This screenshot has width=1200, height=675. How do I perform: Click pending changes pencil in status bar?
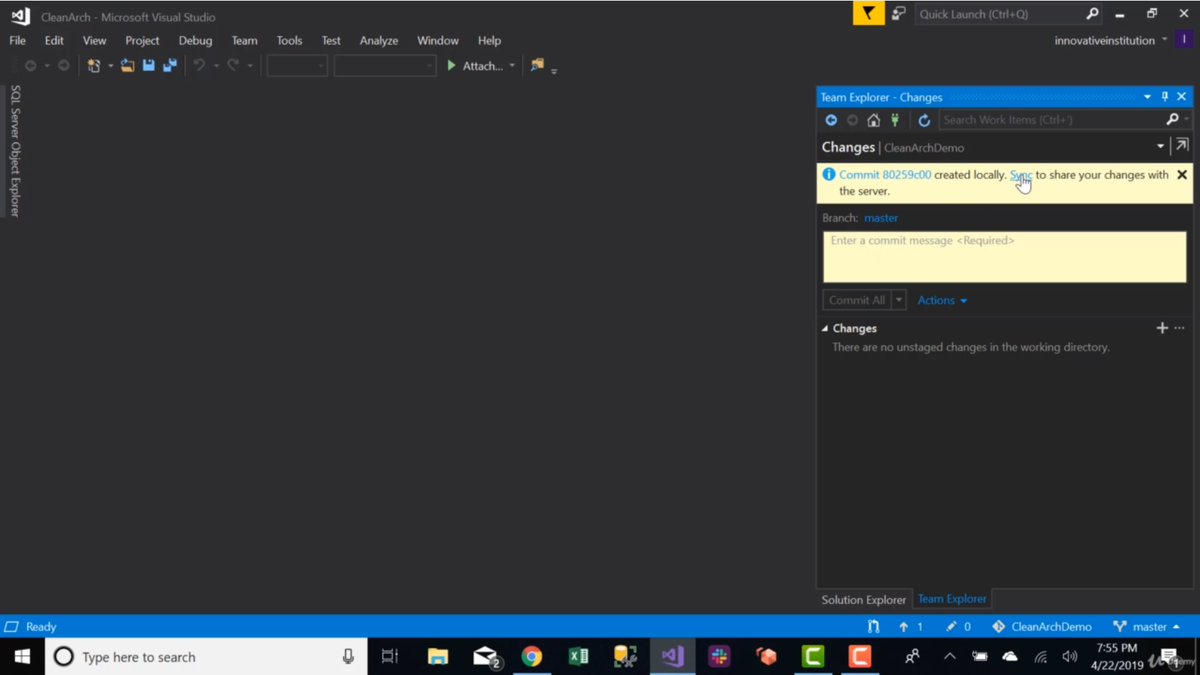point(959,627)
